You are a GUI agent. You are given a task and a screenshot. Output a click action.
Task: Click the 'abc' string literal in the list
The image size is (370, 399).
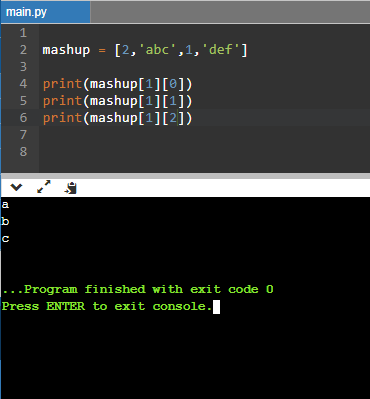[158, 50]
